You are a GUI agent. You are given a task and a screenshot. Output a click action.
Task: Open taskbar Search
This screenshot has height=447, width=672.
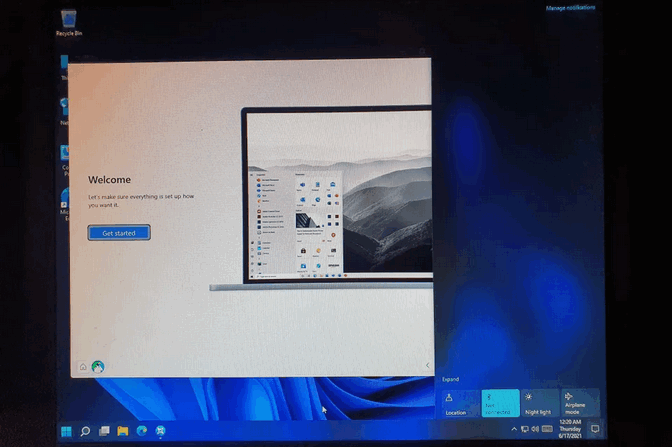pyautogui.click(x=85, y=431)
